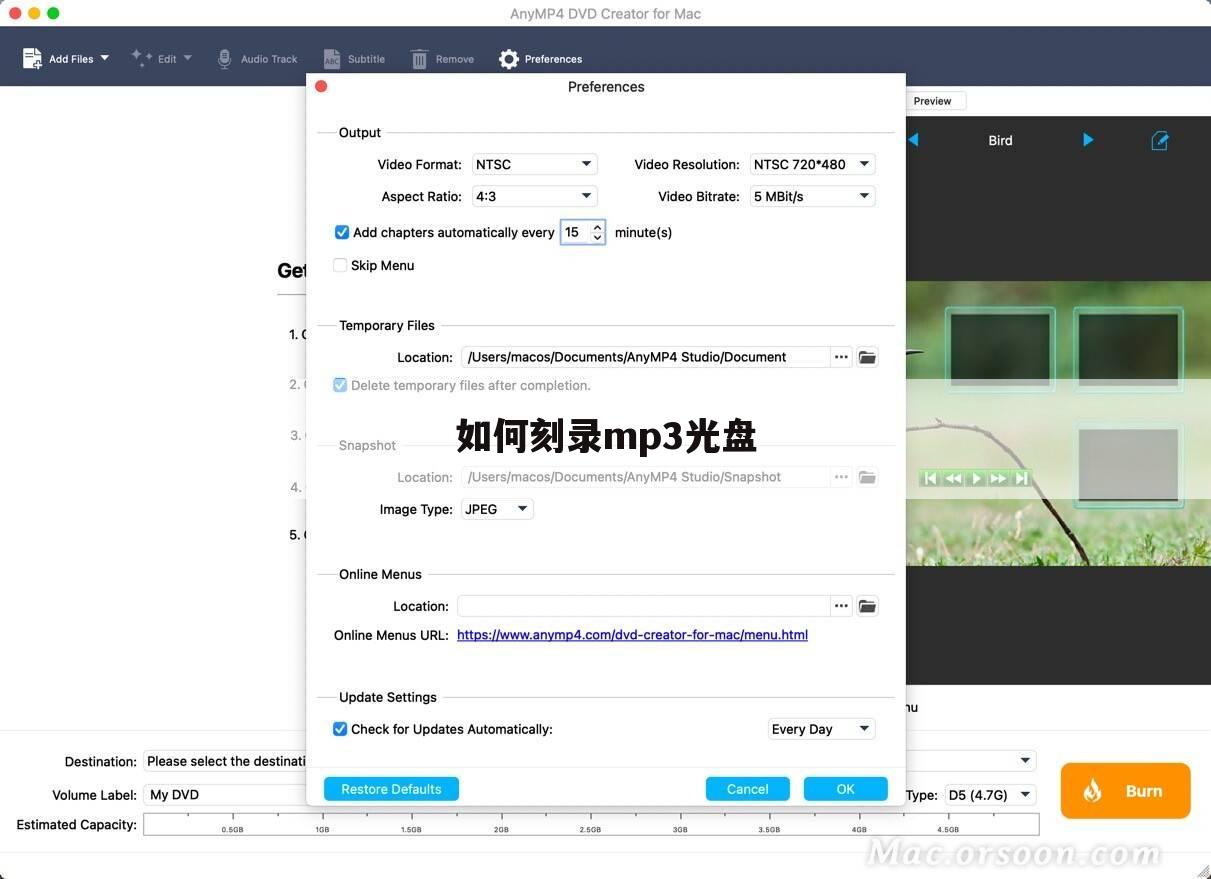Click the edit menu template icon
Image resolution: width=1211 pixels, height=879 pixels.
[1160, 141]
